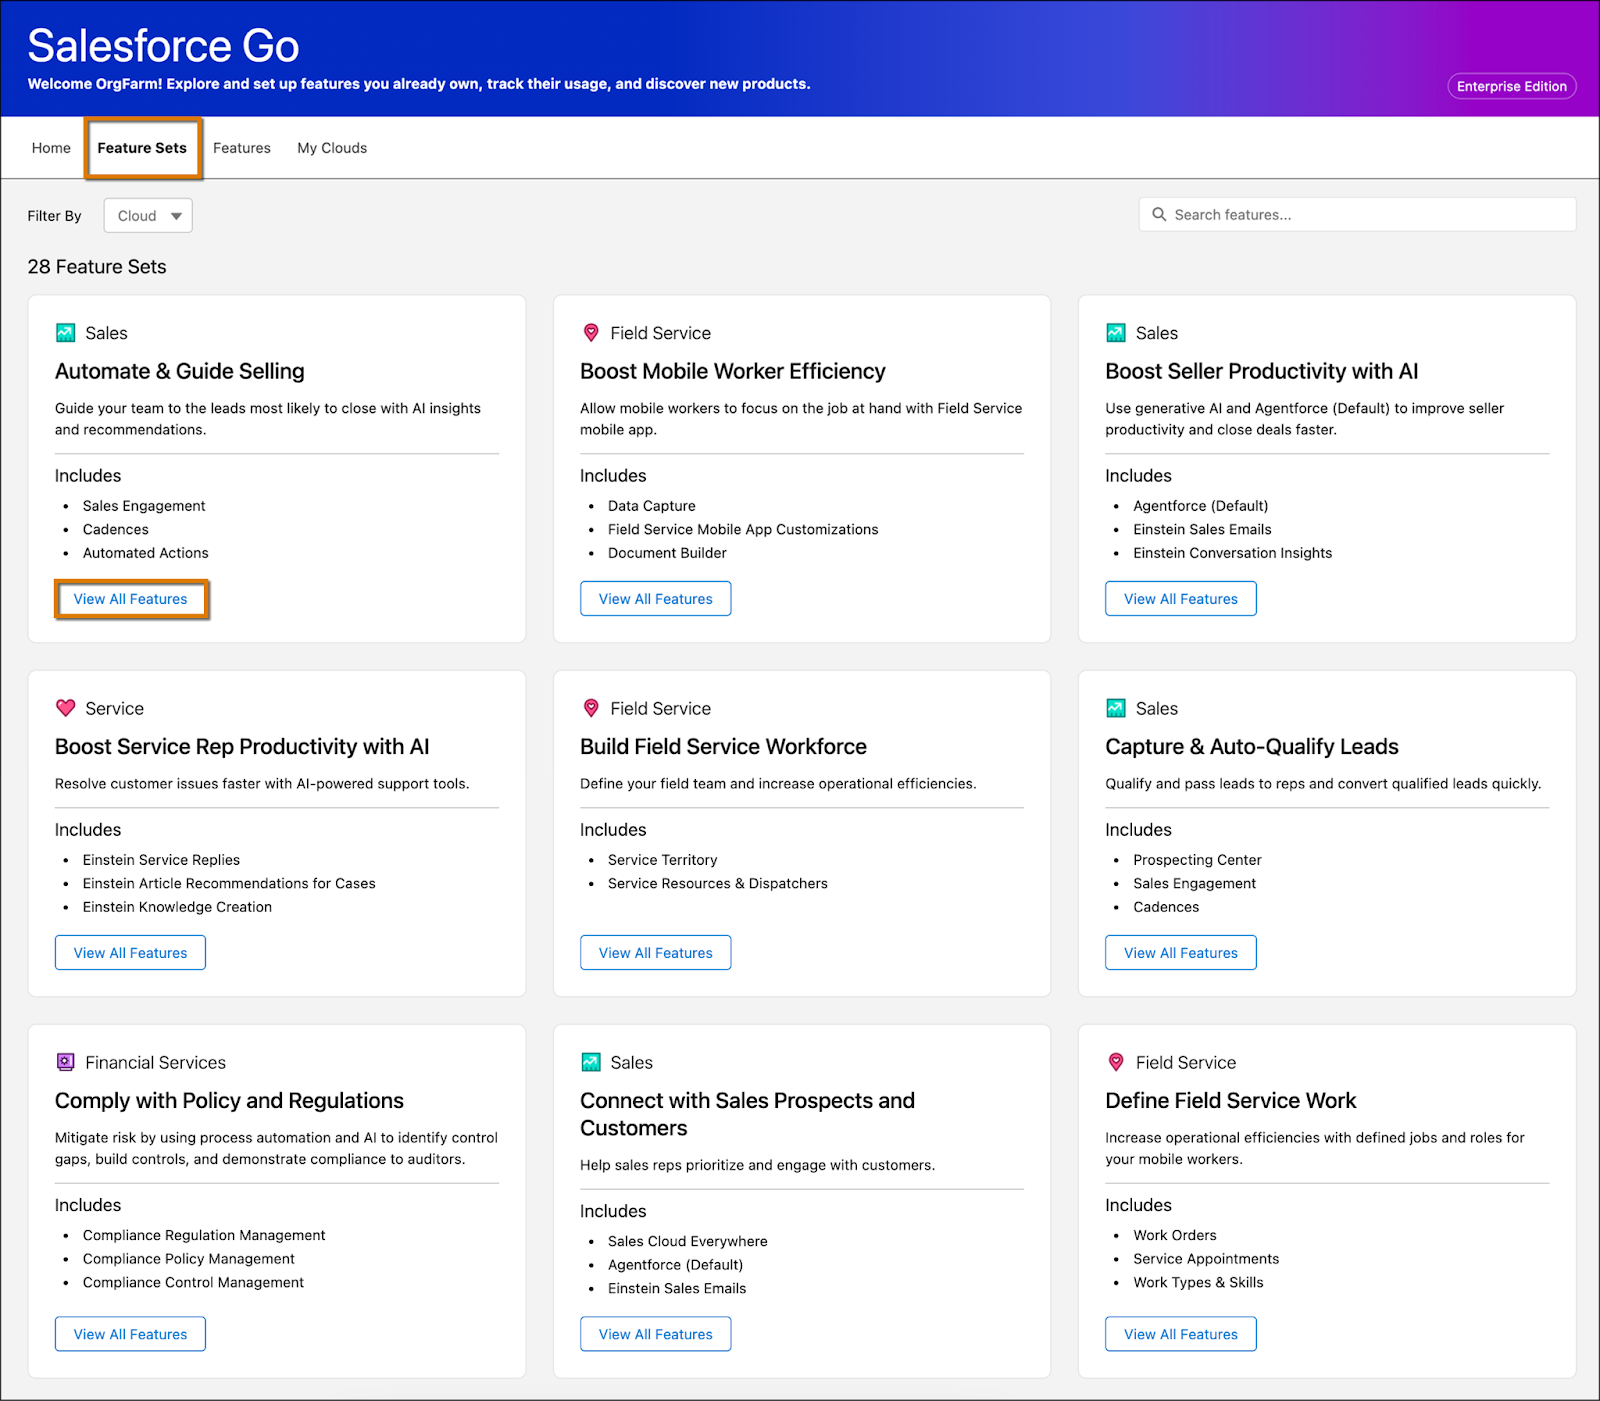Screen dimensions: 1600x1401
Task: Click the Field Service icon on Boost Mobile Worker Efficiency card
Action: (591, 333)
